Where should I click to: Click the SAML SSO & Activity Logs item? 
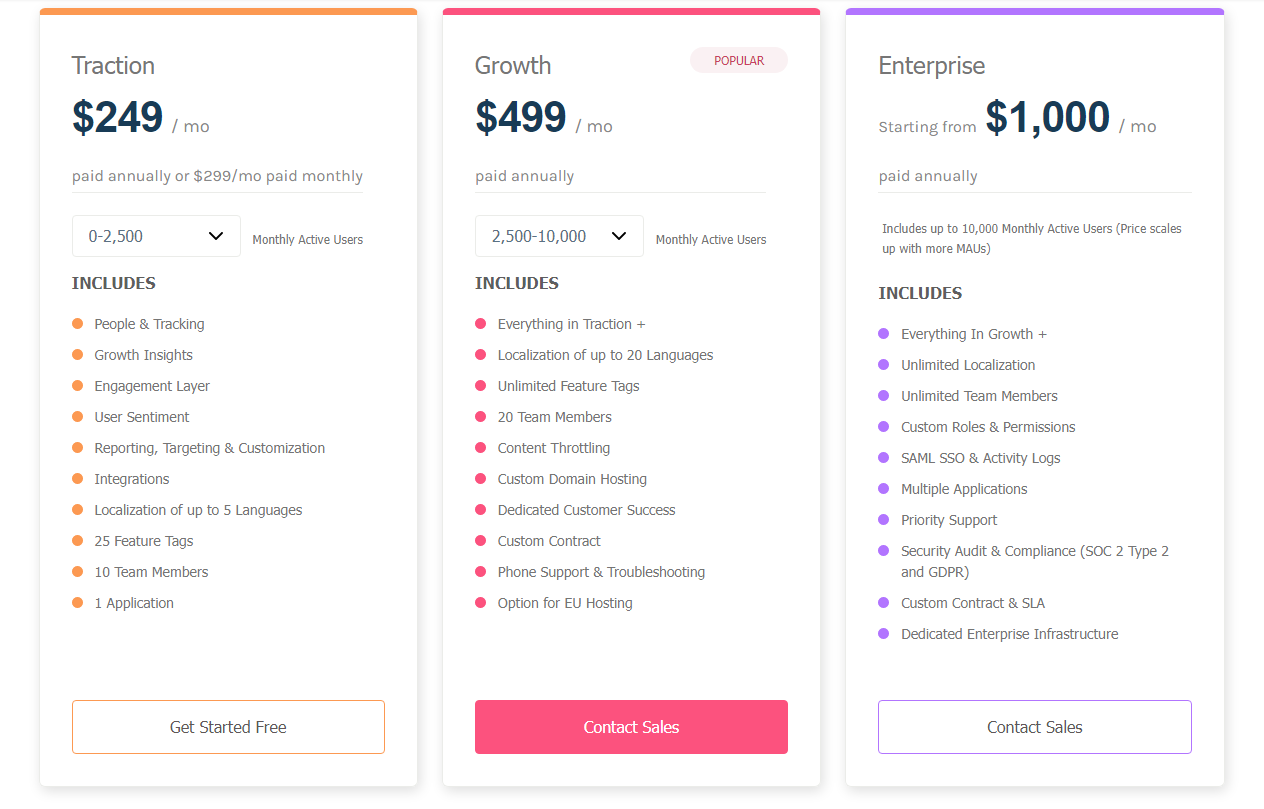[980, 458]
